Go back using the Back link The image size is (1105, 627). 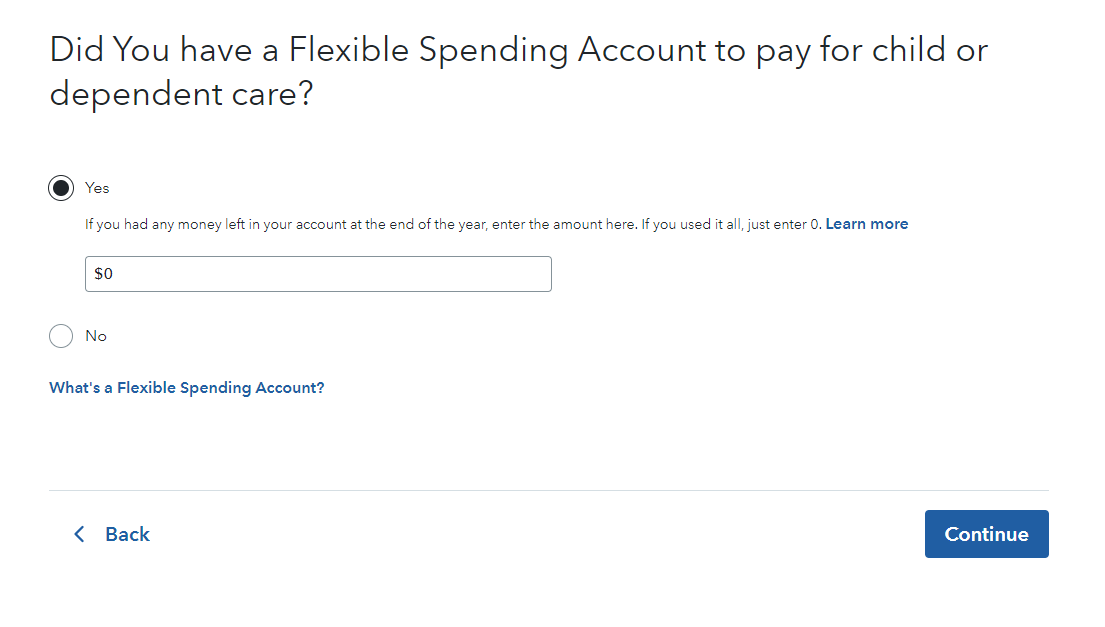[126, 534]
